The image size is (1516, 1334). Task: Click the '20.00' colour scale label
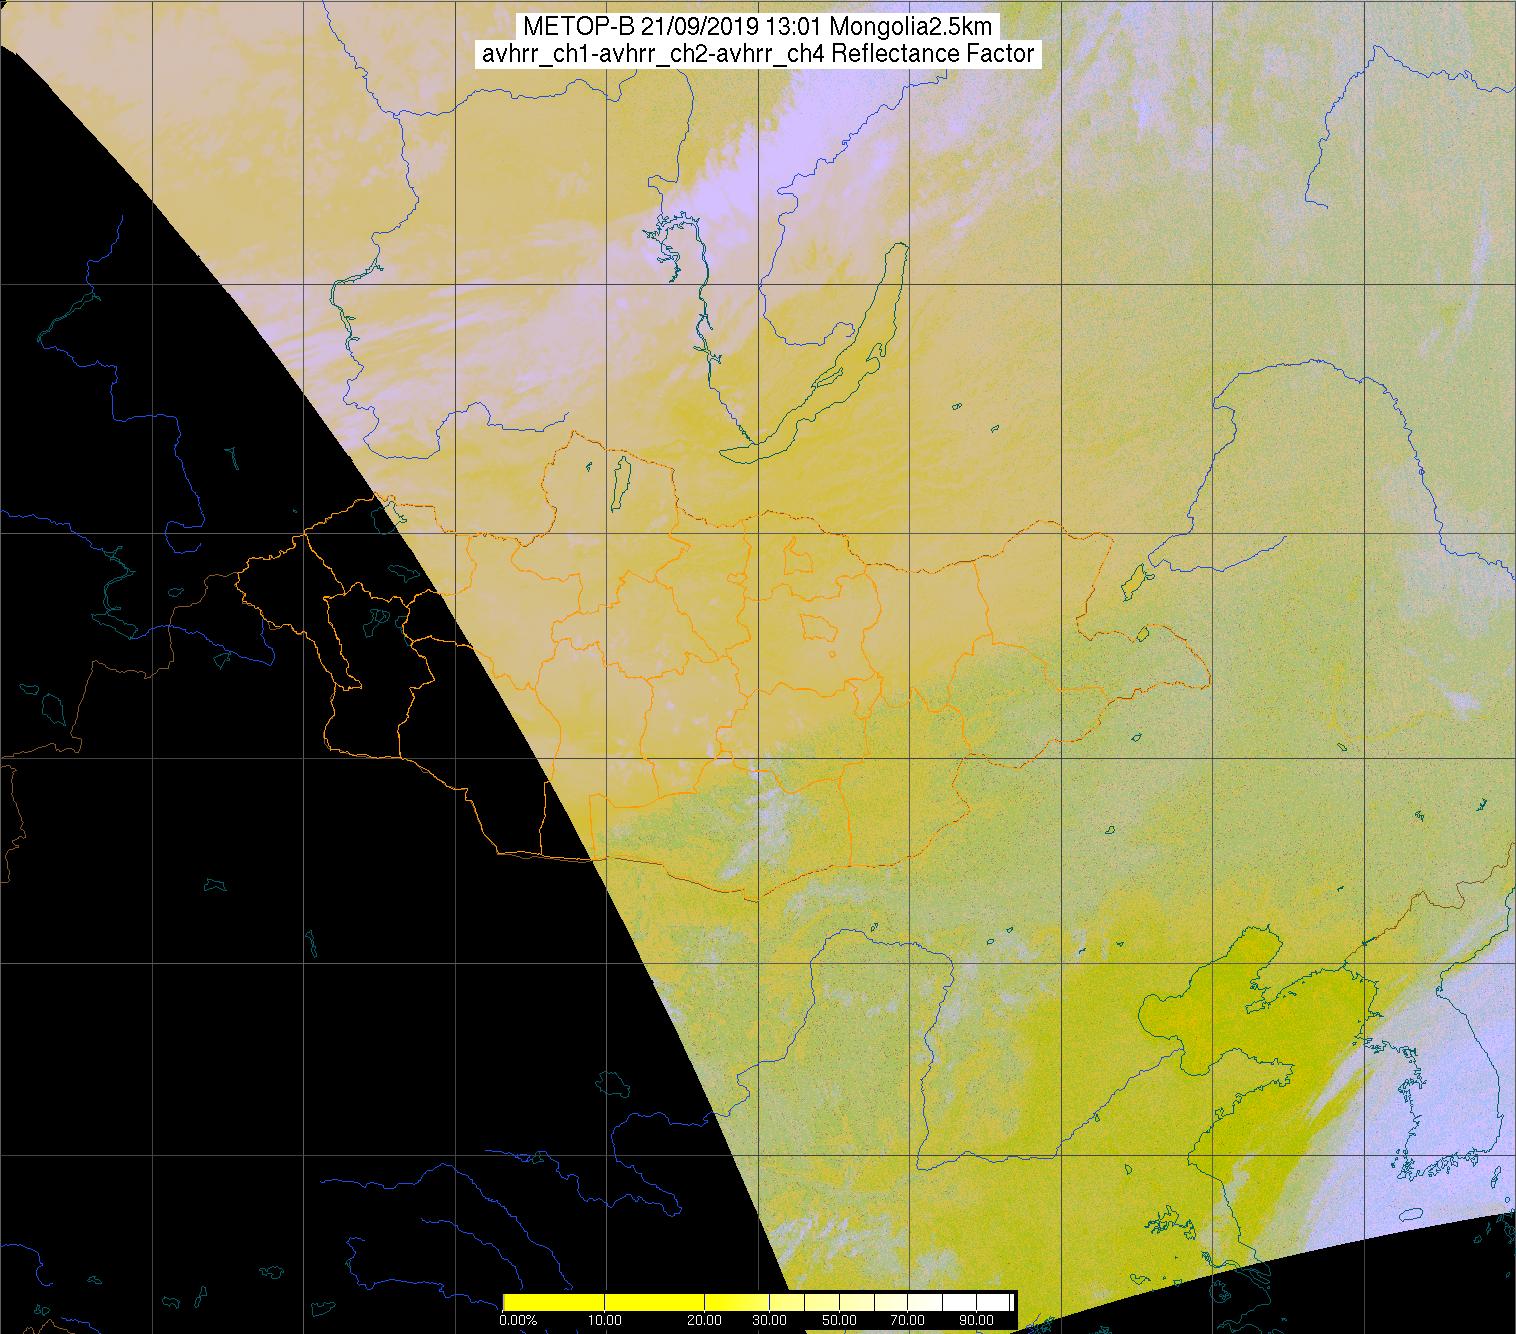coord(705,1320)
